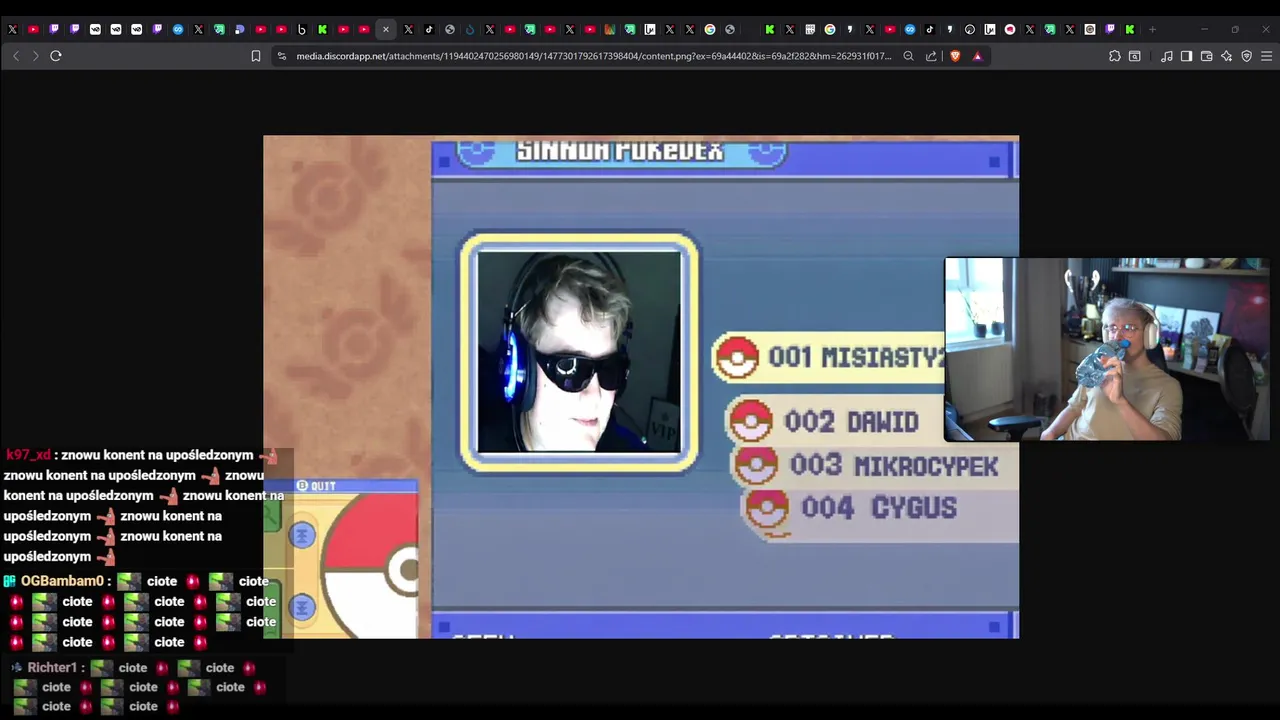Minimize the browser window

1204,29
